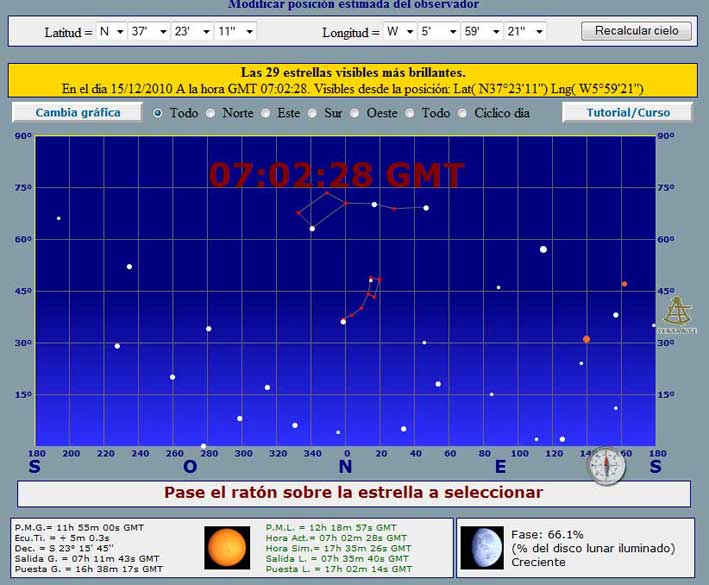Click the large orange star near 140° azimuth

point(587,339)
